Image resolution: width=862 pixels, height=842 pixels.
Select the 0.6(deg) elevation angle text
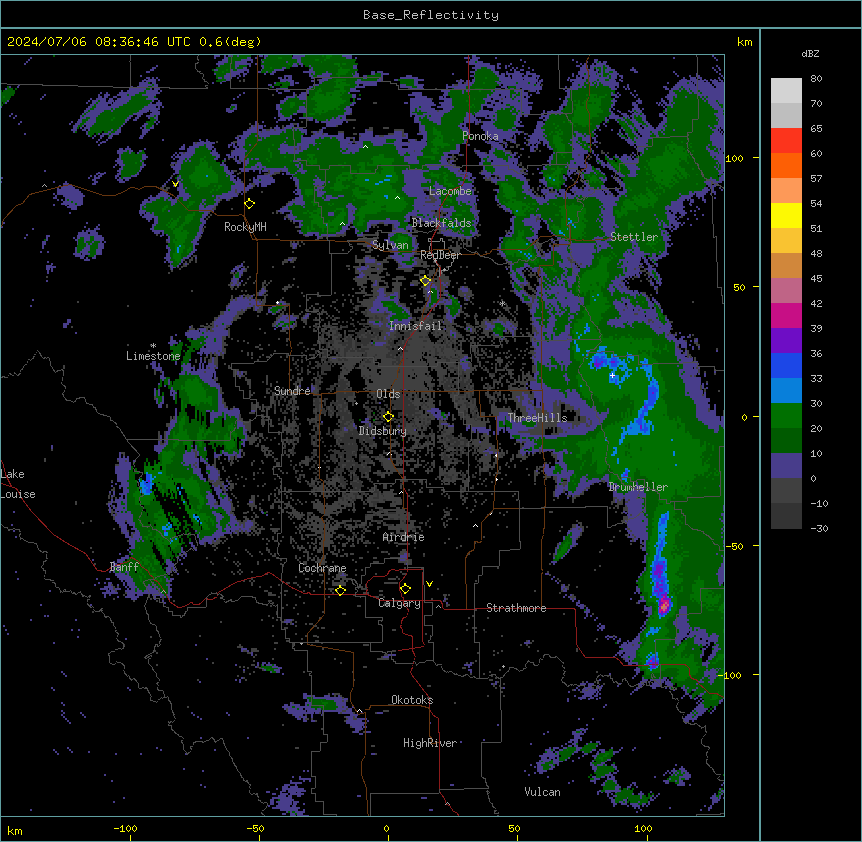[x=230, y=42]
